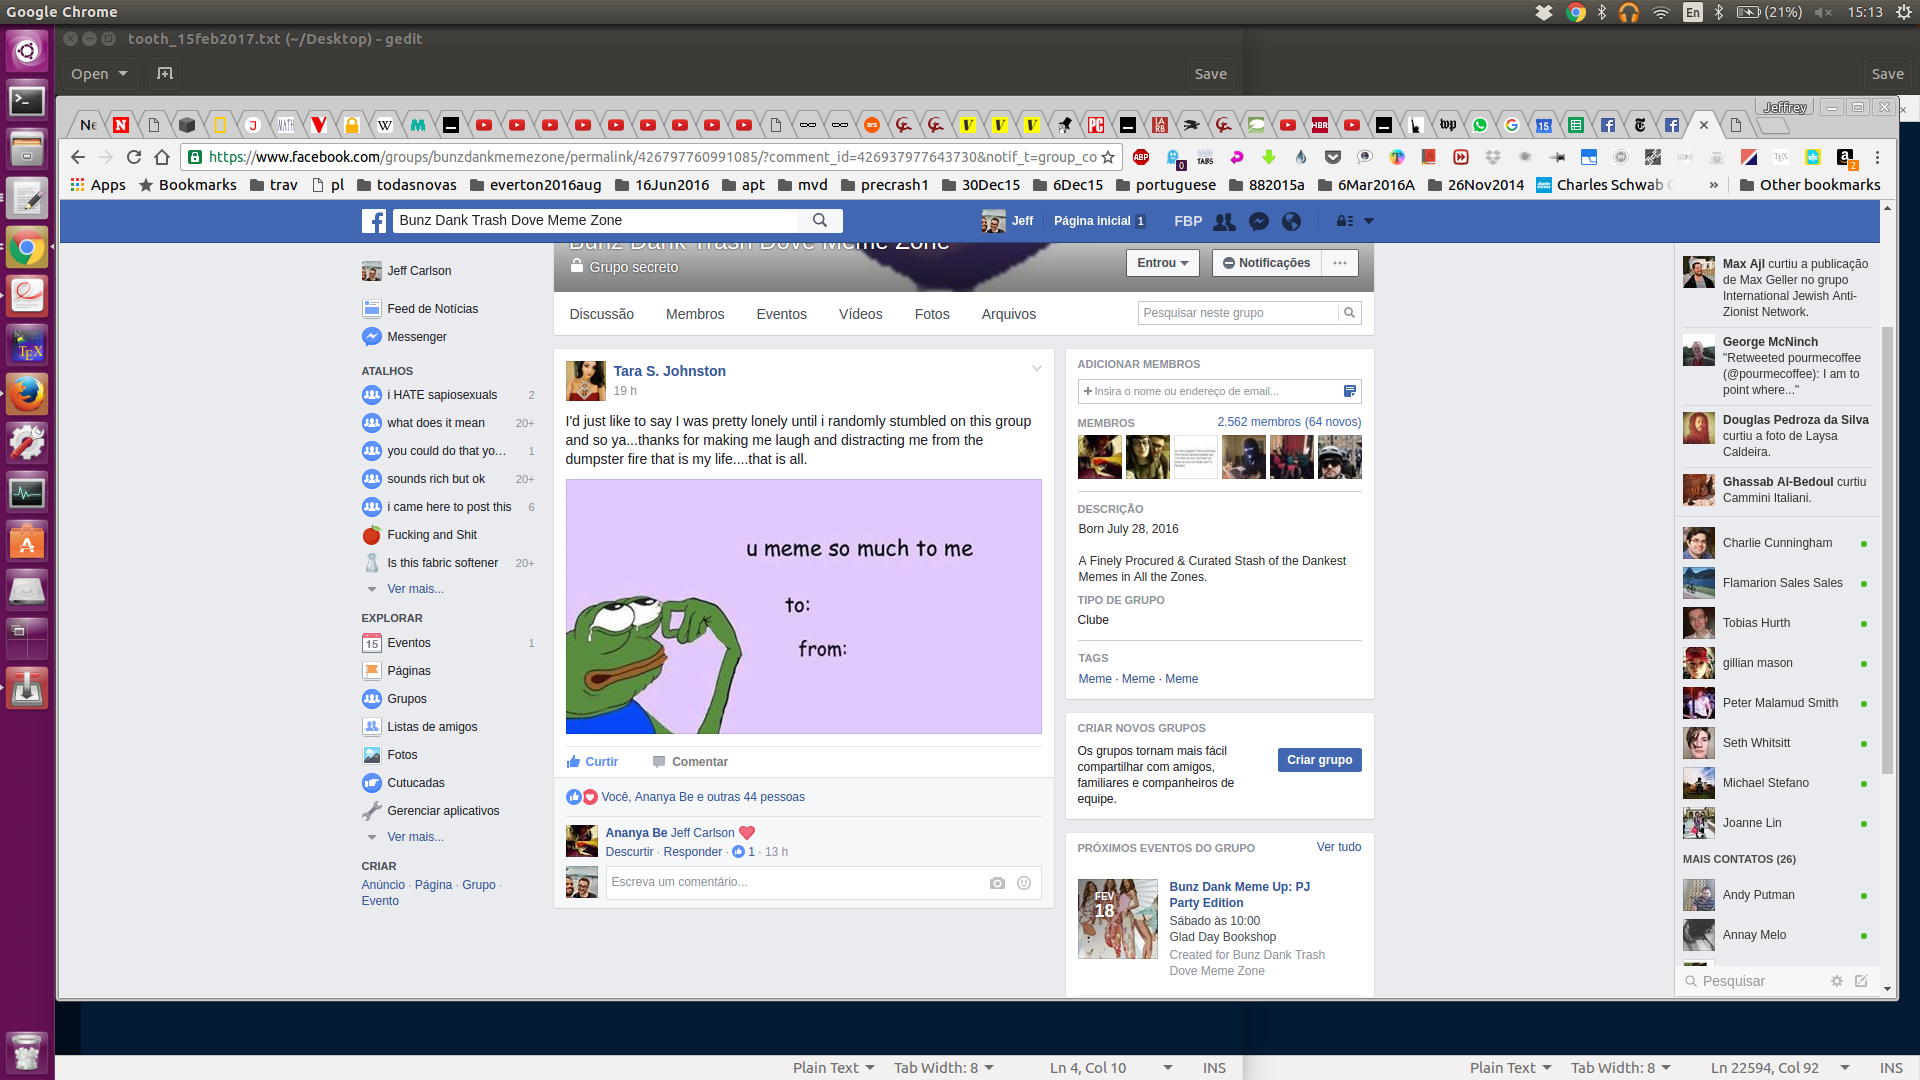Image resolution: width=1920 pixels, height=1080 pixels.
Task: Open Ver tudo for group events
Action: (1339, 847)
